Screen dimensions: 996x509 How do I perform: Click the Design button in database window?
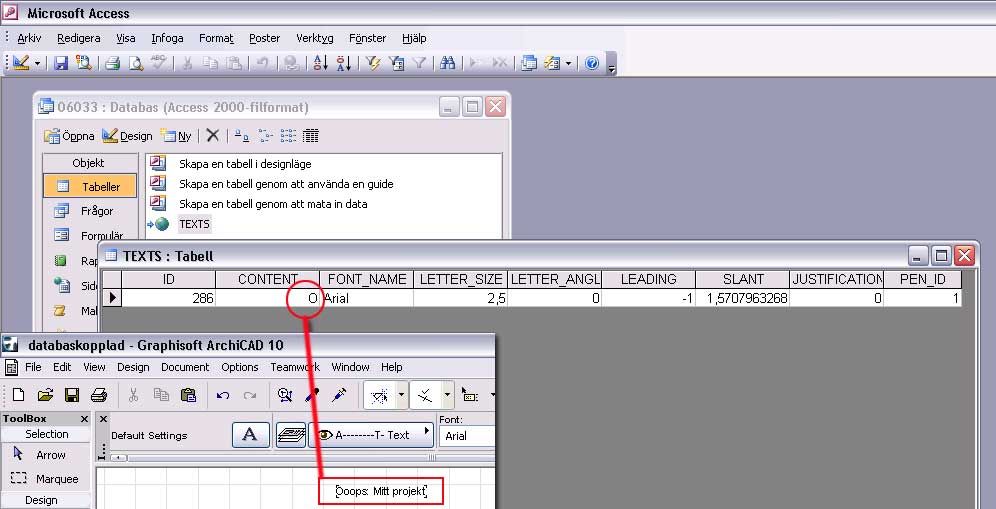tap(127, 135)
